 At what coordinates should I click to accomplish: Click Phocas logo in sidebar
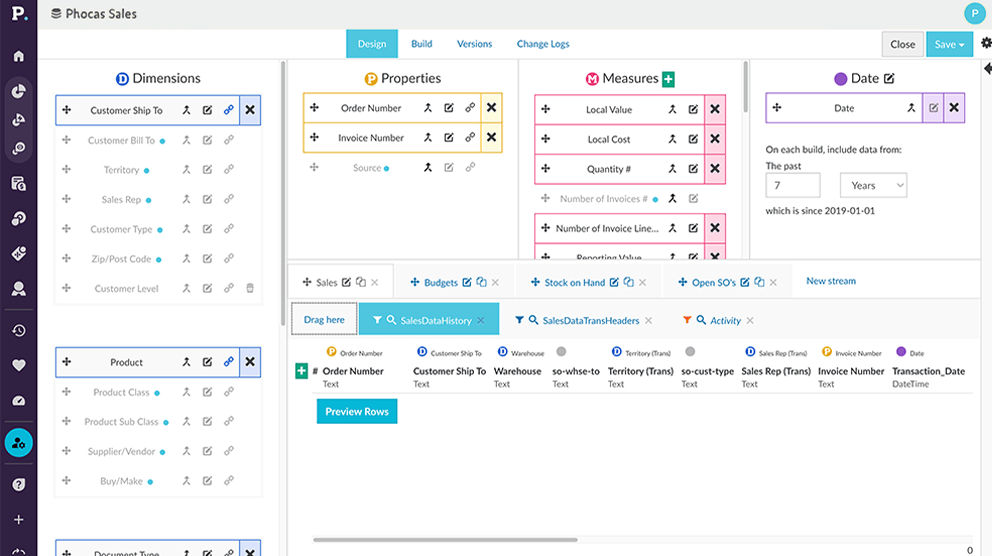18,13
